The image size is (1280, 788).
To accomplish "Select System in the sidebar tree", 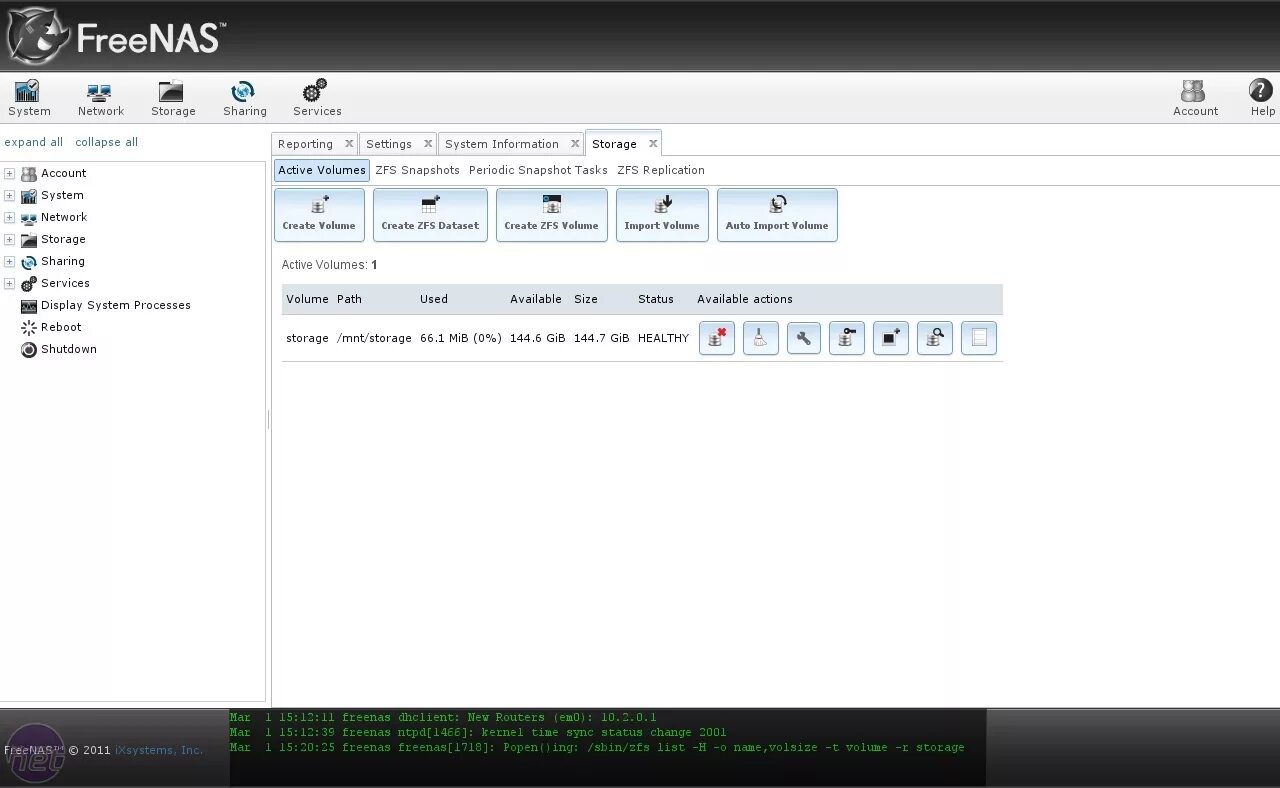I will point(62,195).
